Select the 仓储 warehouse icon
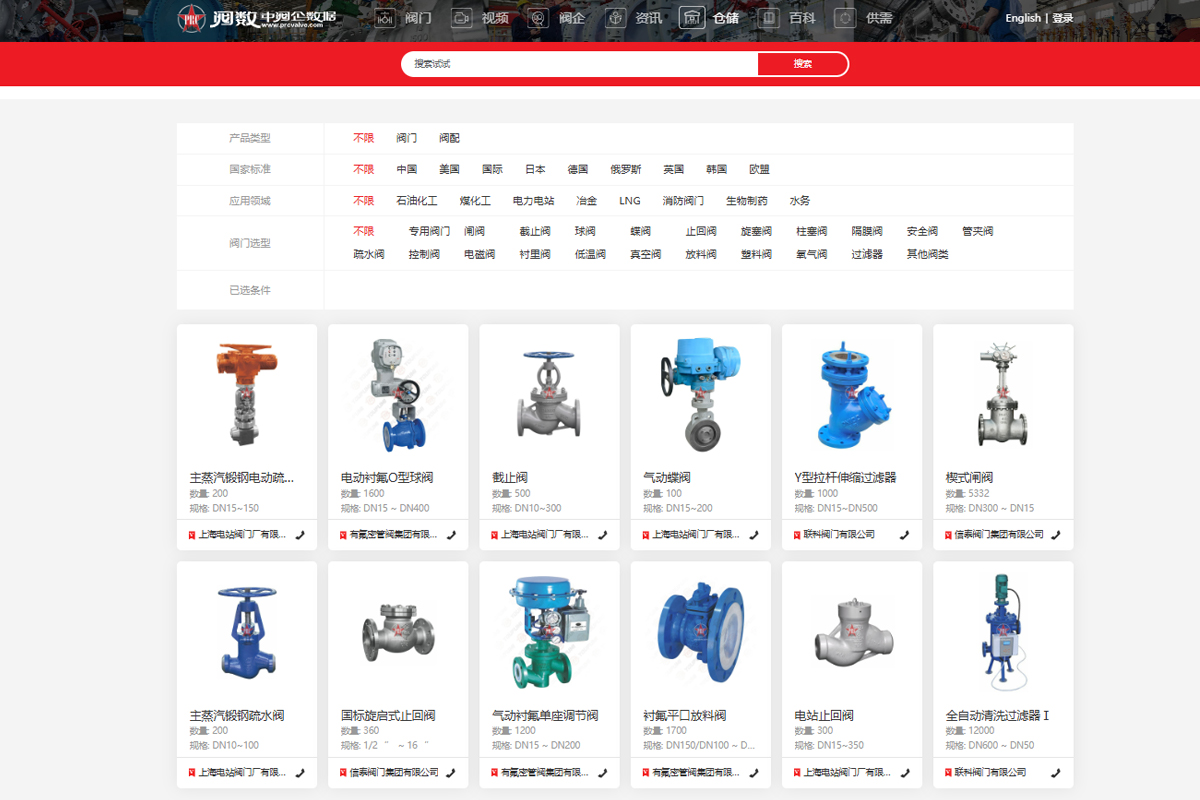This screenshot has height=800, width=1200. pyautogui.click(x=692, y=18)
